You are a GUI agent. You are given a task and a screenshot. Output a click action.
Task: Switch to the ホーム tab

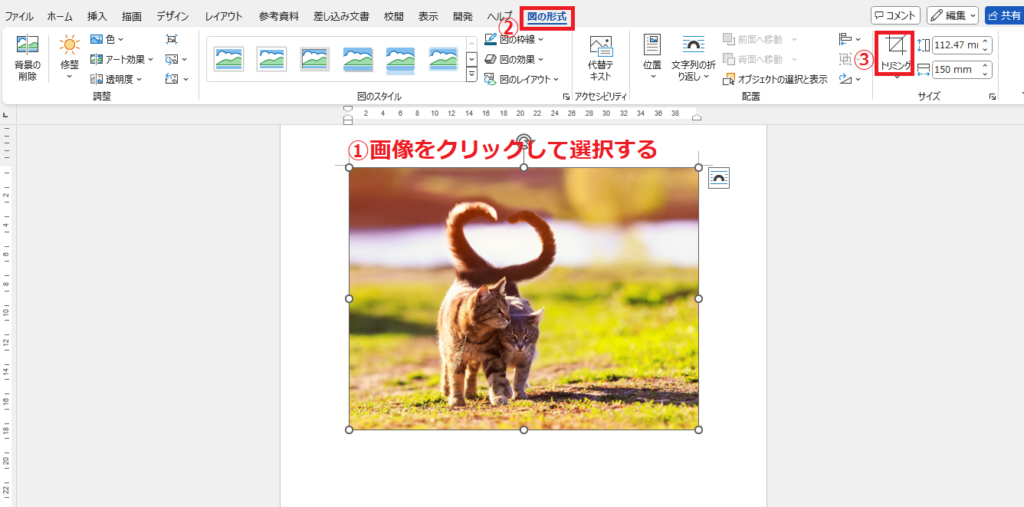click(x=60, y=16)
